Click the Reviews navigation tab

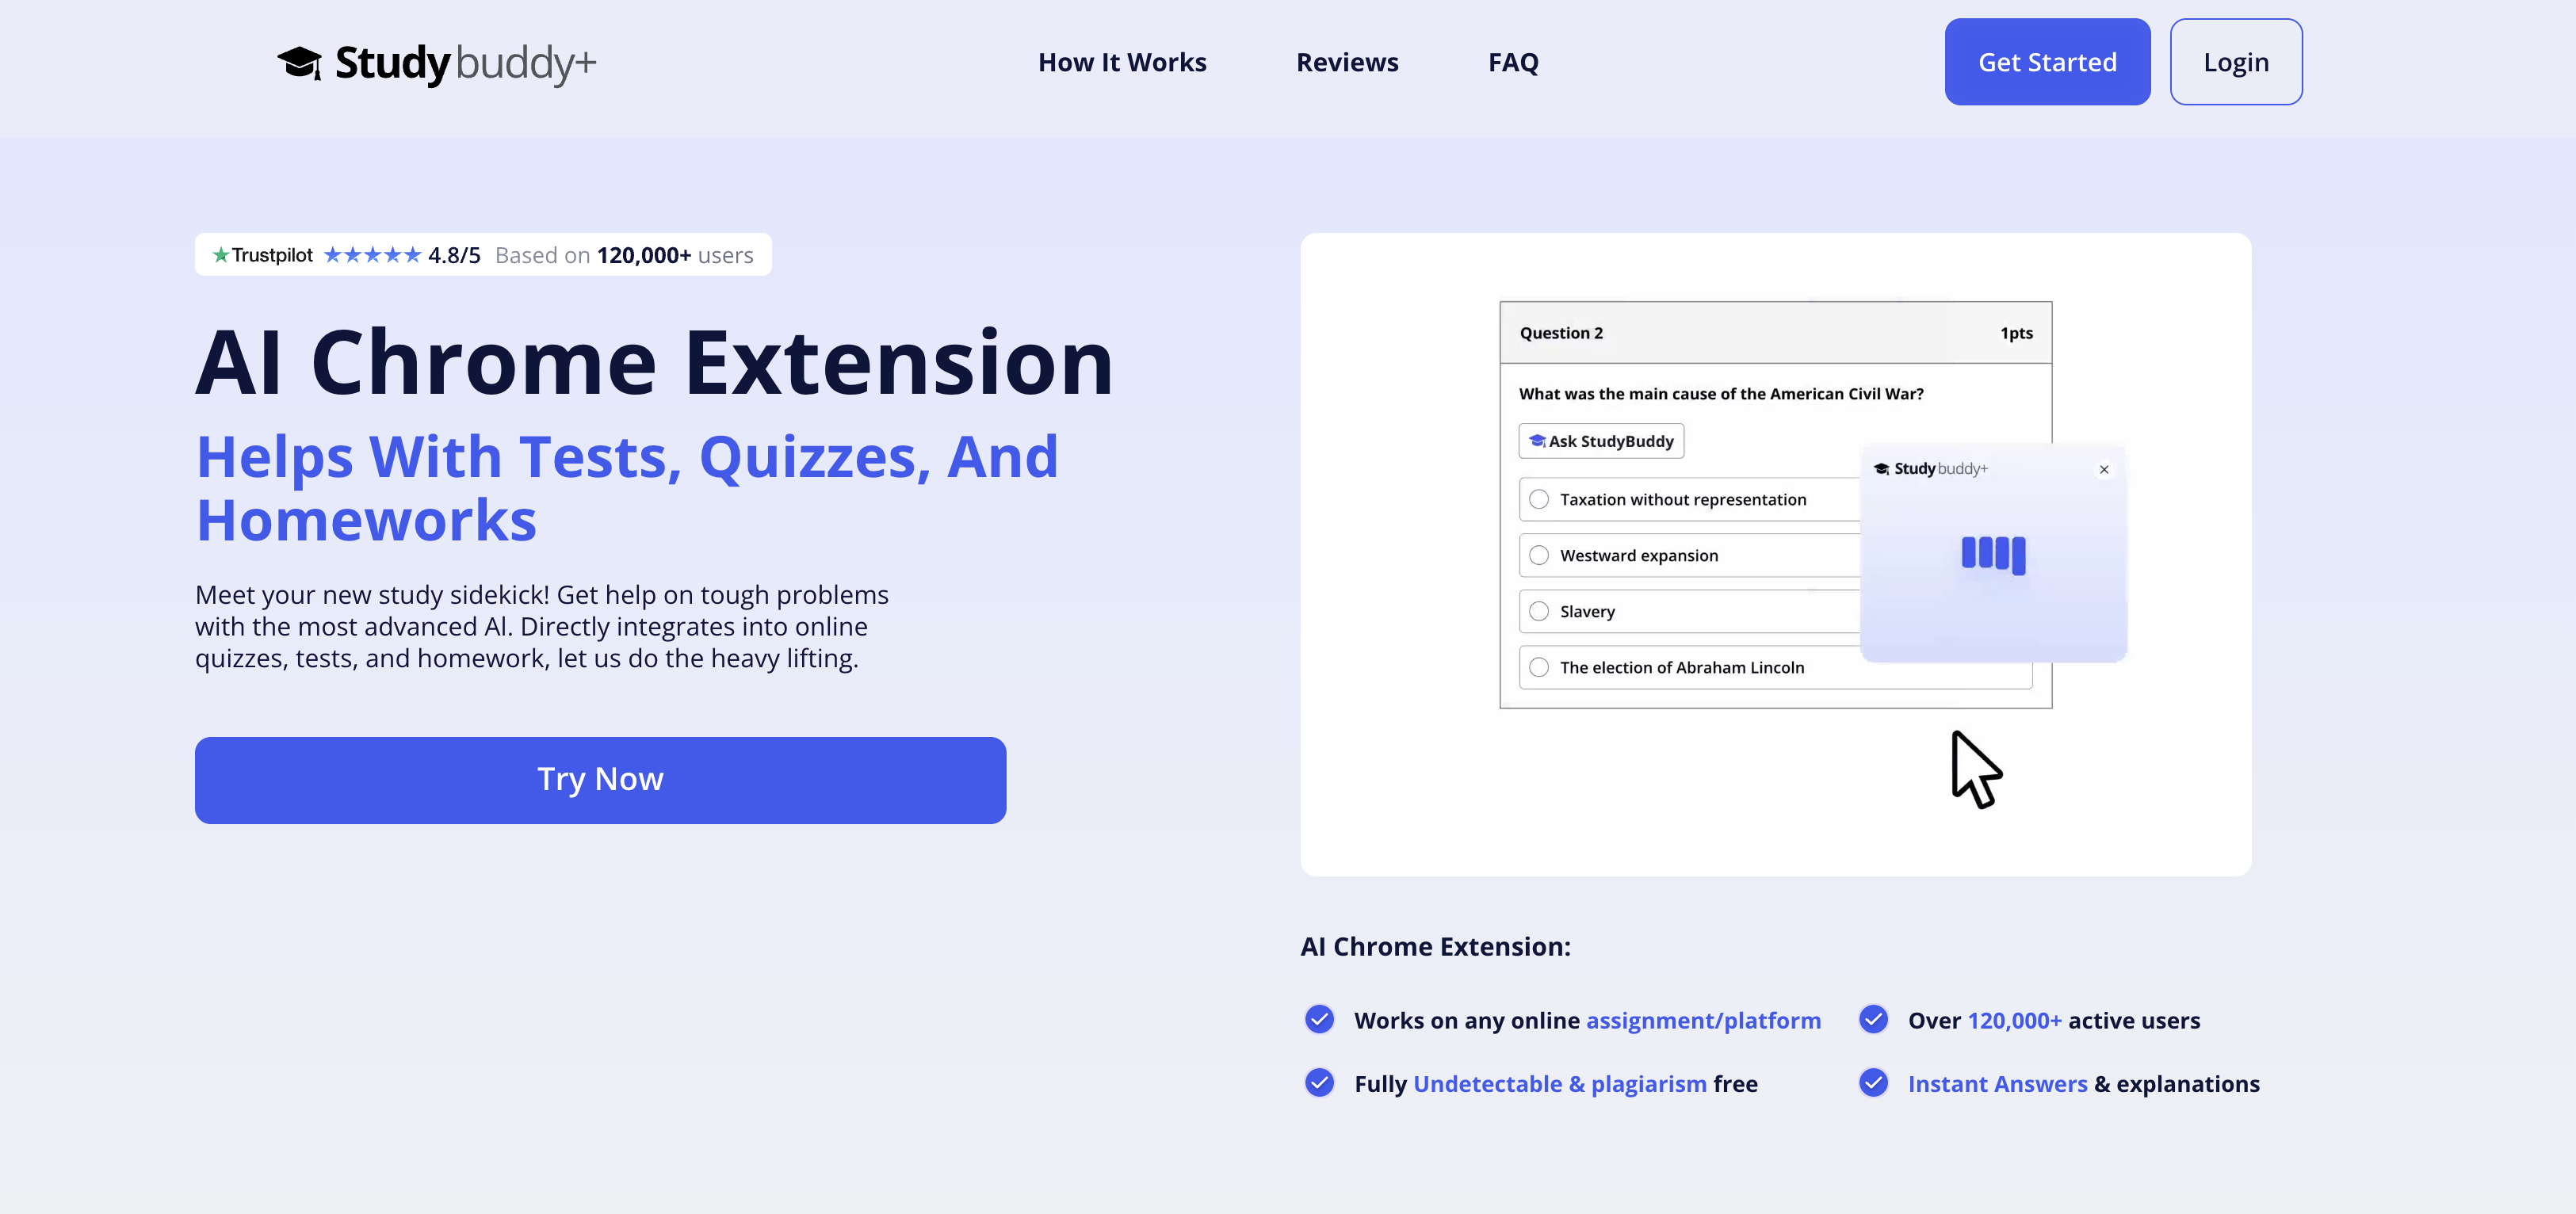click(1347, 61)
